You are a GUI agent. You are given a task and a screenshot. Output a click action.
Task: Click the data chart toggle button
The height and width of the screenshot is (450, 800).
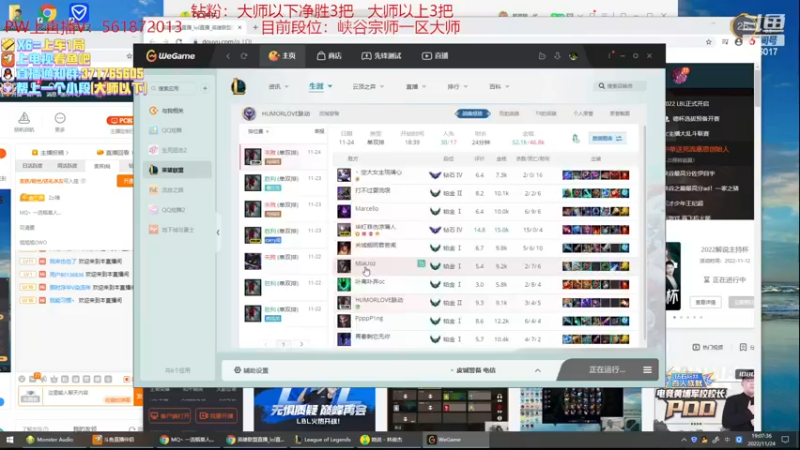pos(606,138)
